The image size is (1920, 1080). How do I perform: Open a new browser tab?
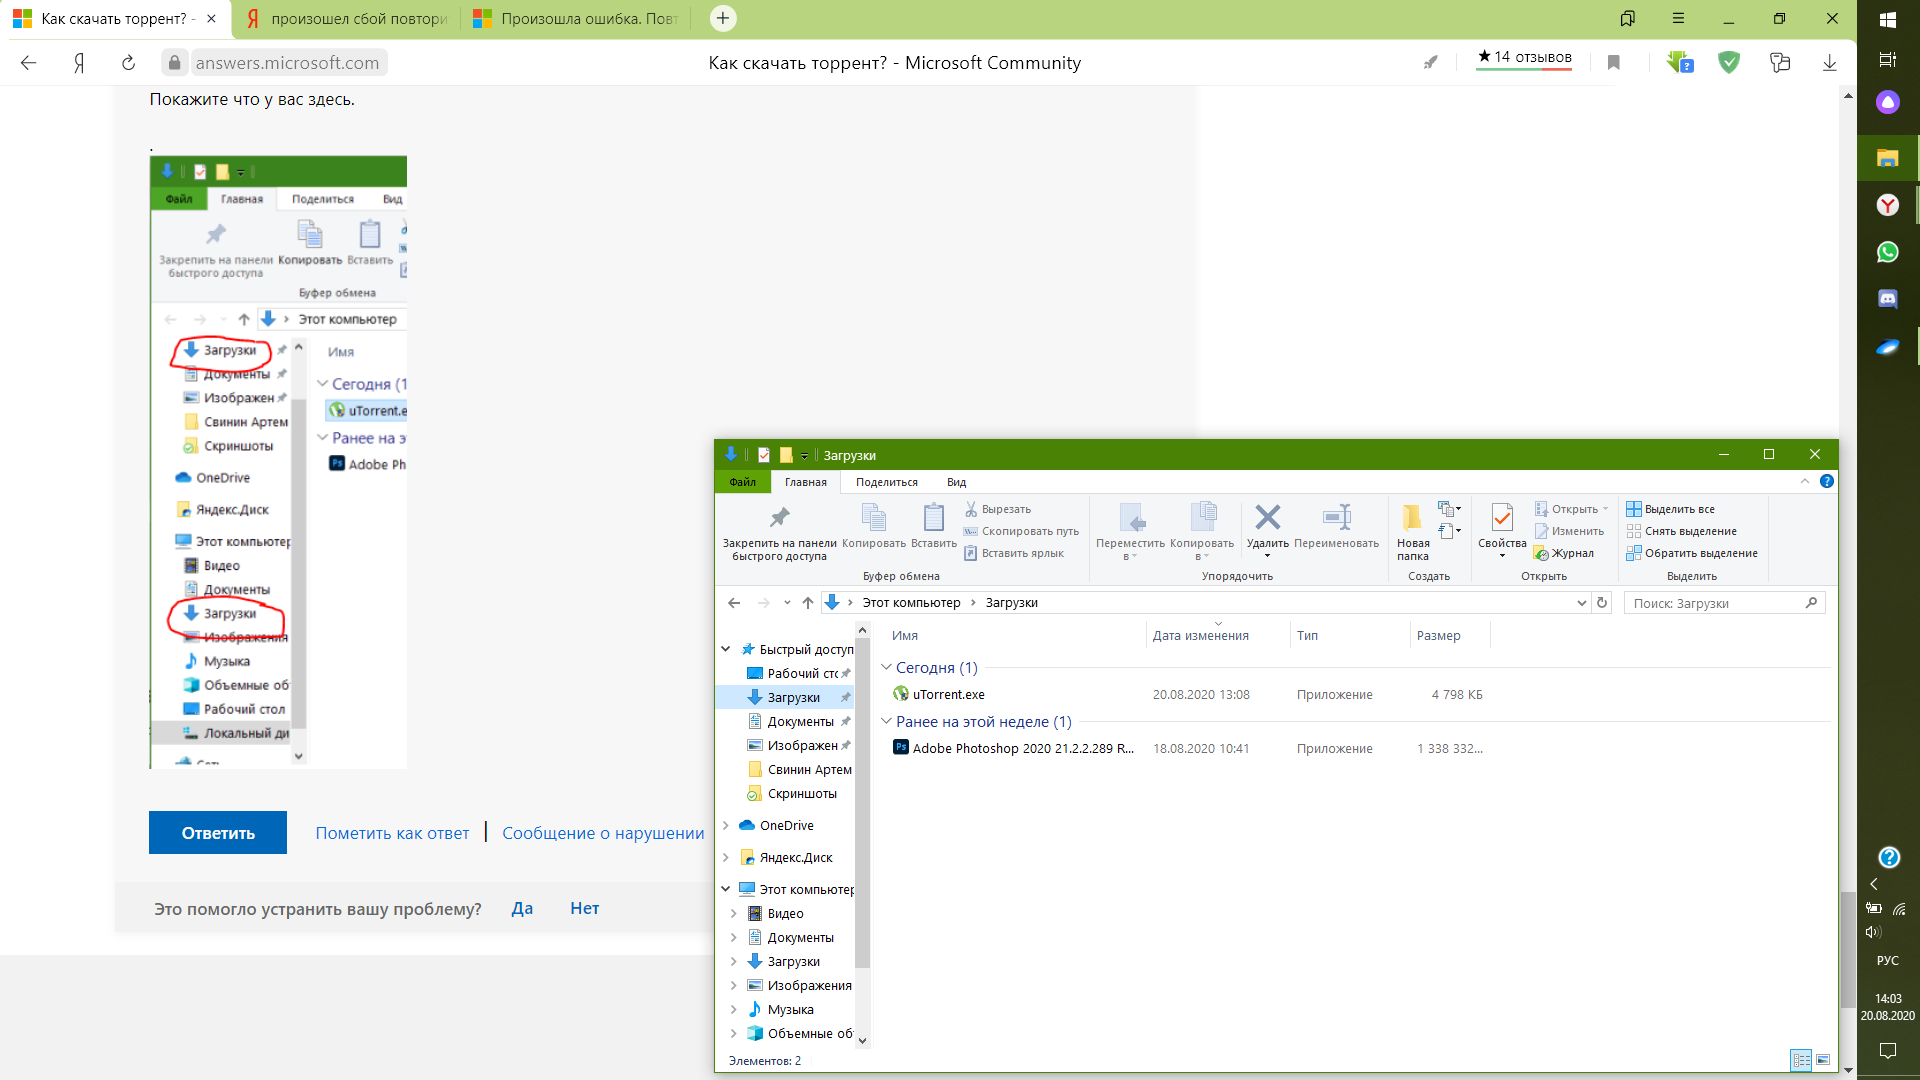pos(723,18)
